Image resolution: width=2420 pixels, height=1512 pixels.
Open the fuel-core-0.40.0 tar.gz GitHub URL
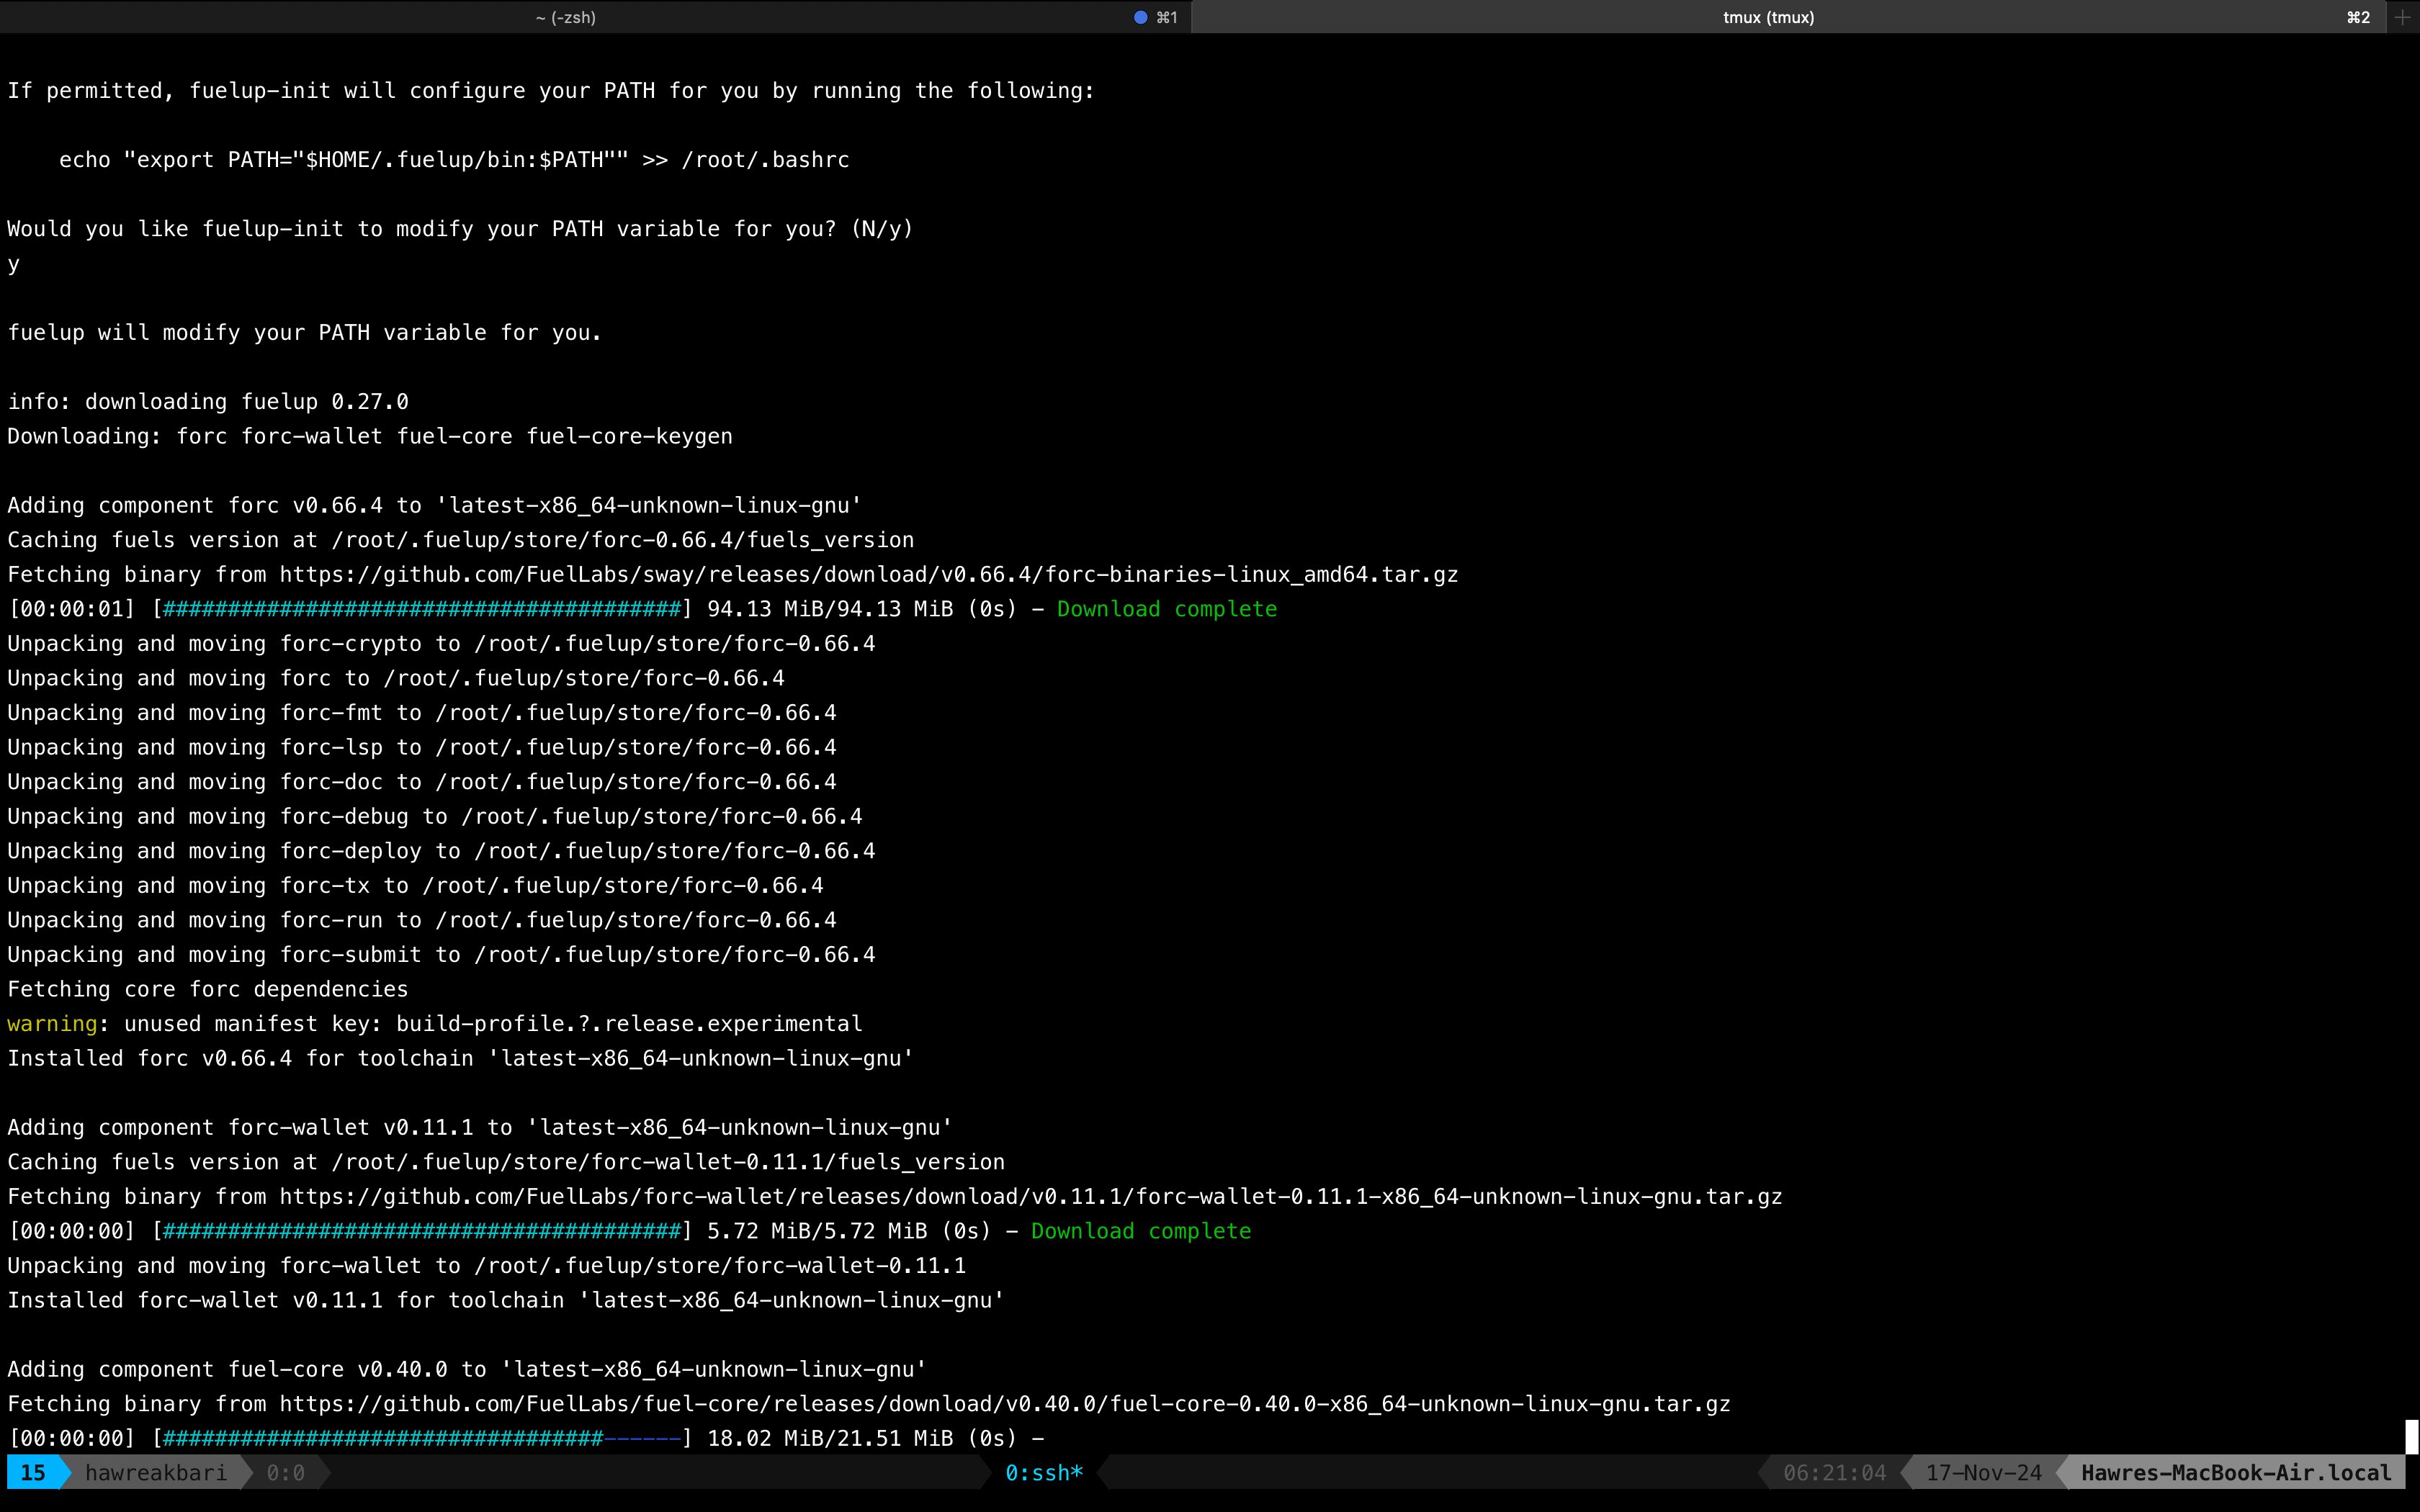click(1005, 1403)
